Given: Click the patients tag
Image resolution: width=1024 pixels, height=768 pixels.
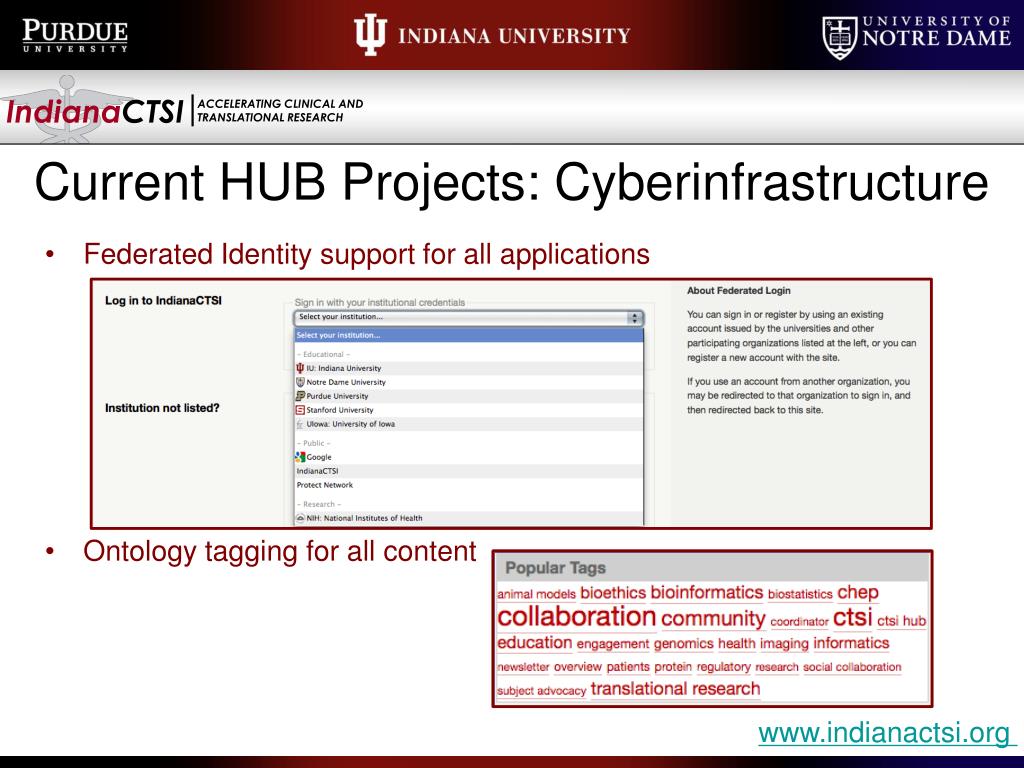Looking at the screenshot, I should click(628, 667).
